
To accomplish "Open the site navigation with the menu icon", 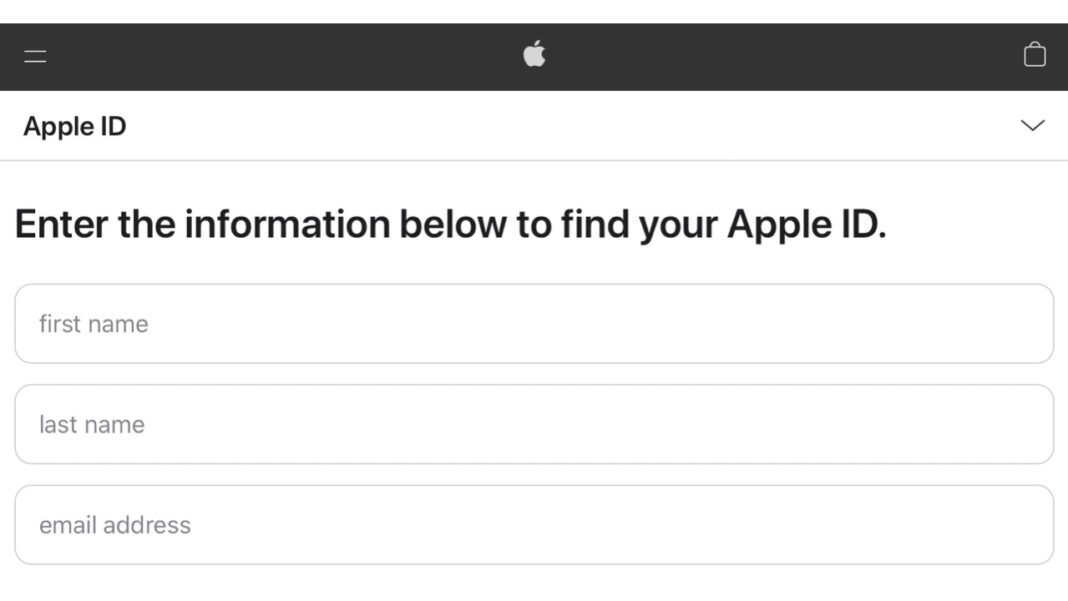I will point(36,56).
